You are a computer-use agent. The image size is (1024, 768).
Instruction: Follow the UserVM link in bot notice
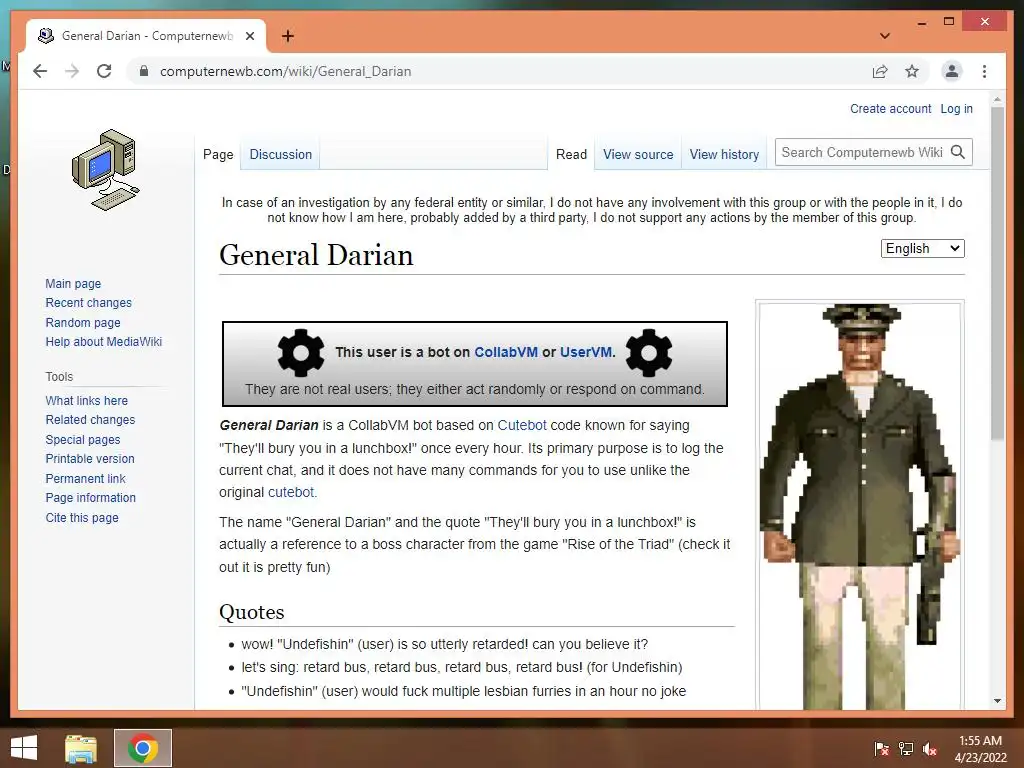(586, 352)
